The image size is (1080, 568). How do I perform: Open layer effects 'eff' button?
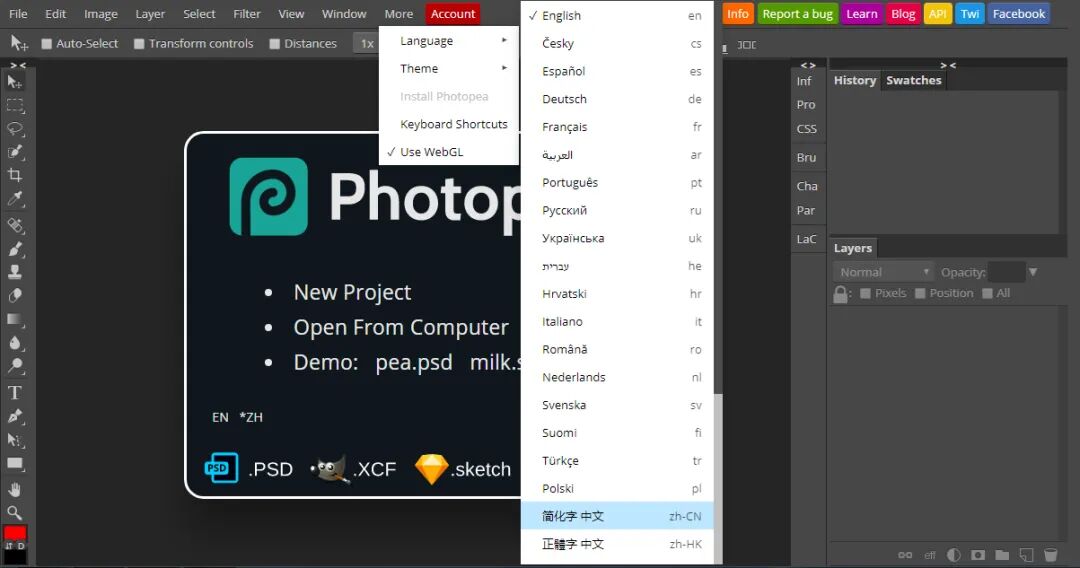[x=930, y=555]
